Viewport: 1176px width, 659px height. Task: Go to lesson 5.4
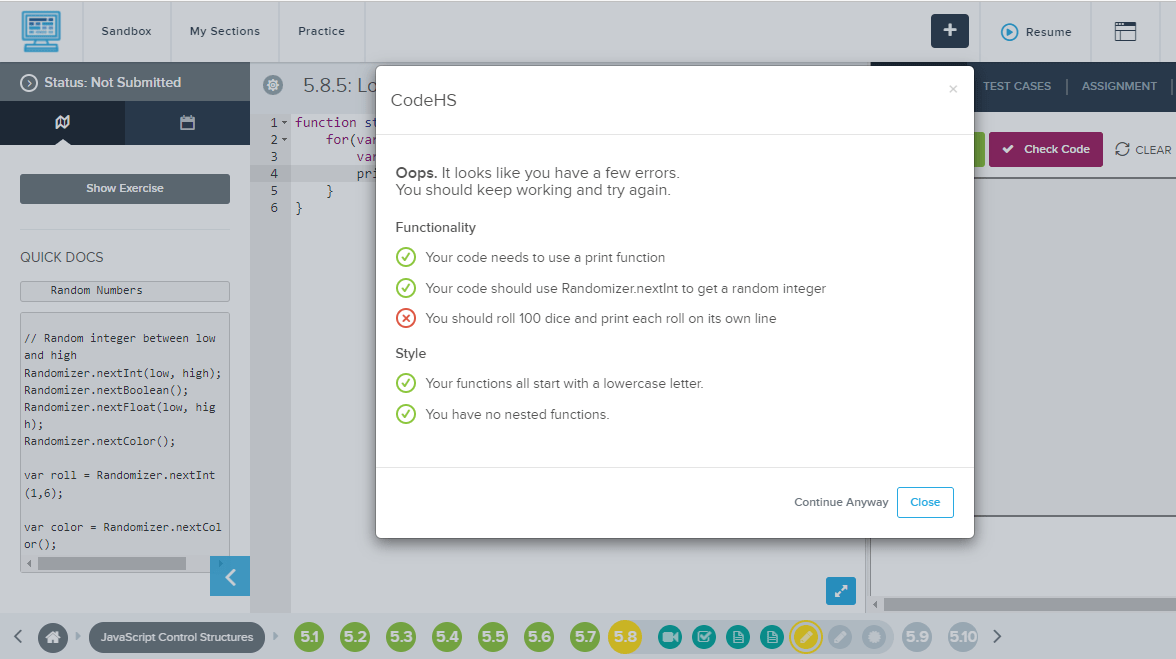[x=447, y=637]
